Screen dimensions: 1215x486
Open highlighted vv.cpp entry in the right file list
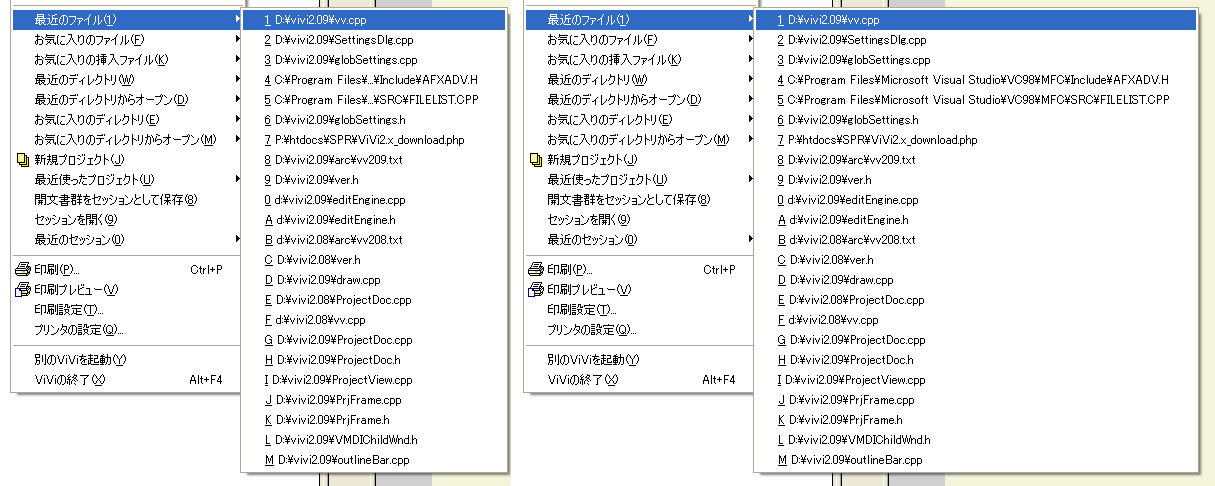click(977, 20)
